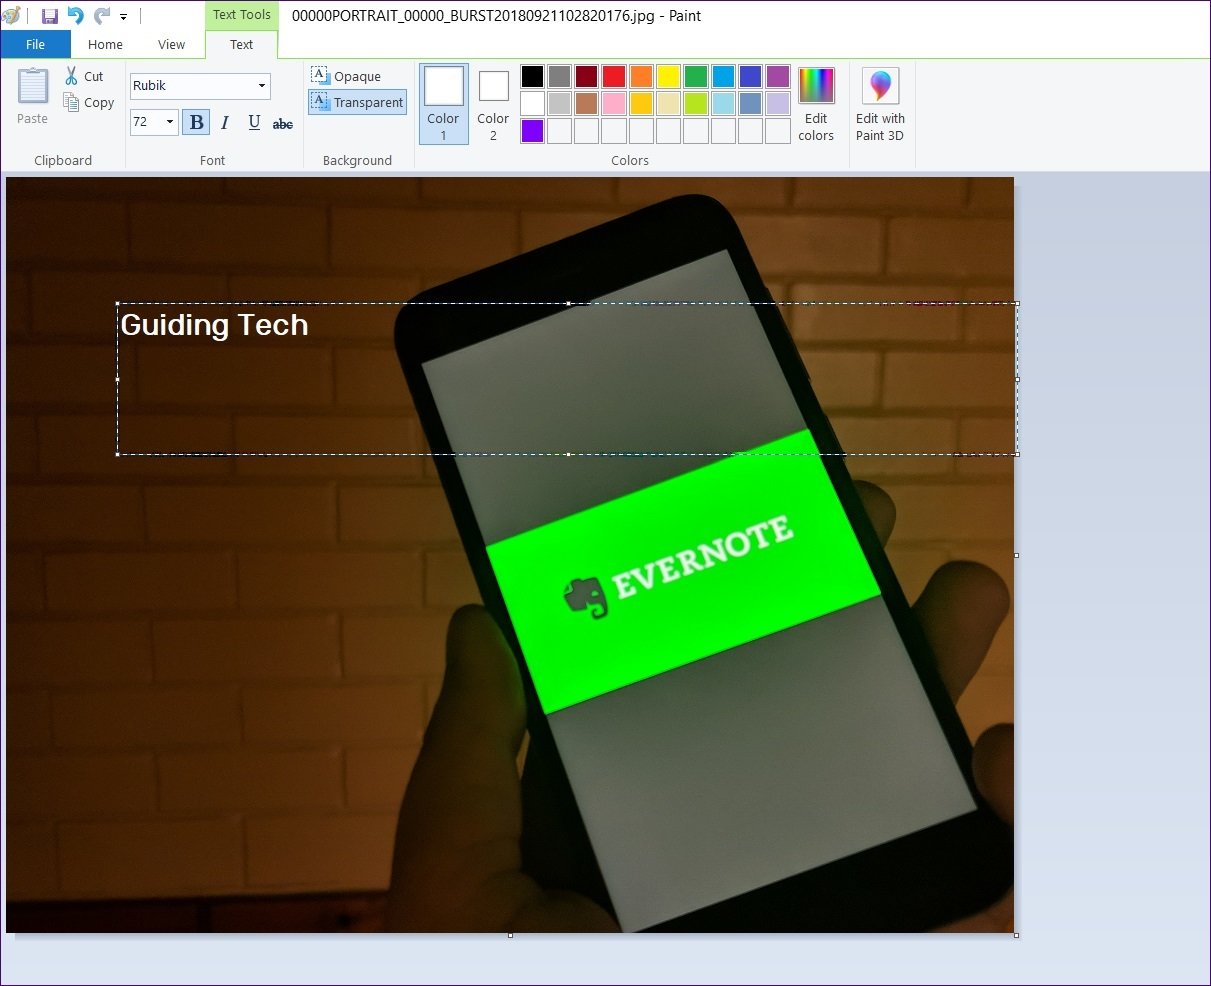Toggle Bold text formatting
This screenshot has height=986, width=1211.
(196, 122)
